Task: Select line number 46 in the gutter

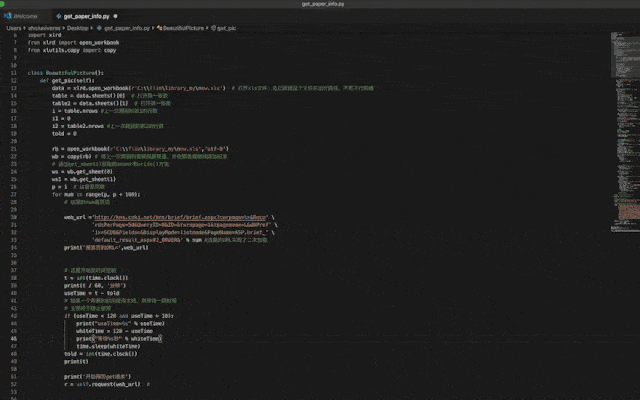Action: pyautogui.click(x=14, y=338)
